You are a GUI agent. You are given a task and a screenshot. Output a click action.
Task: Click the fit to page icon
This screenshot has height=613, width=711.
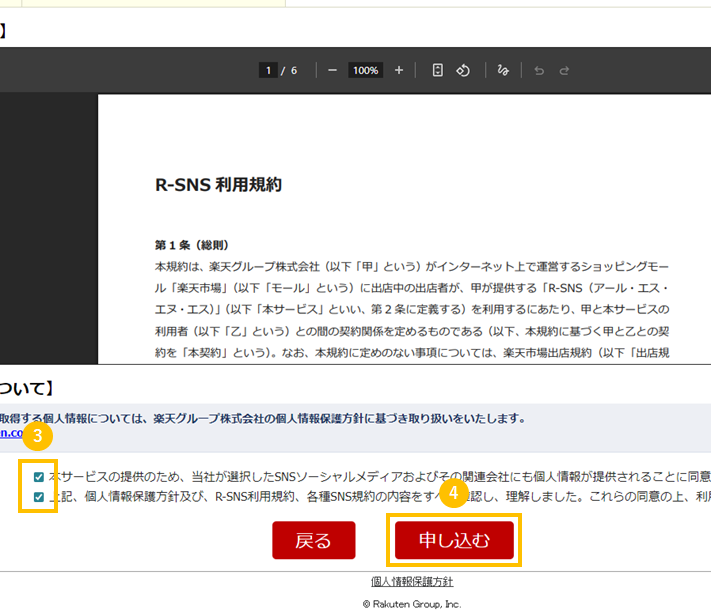pos(437,71)
